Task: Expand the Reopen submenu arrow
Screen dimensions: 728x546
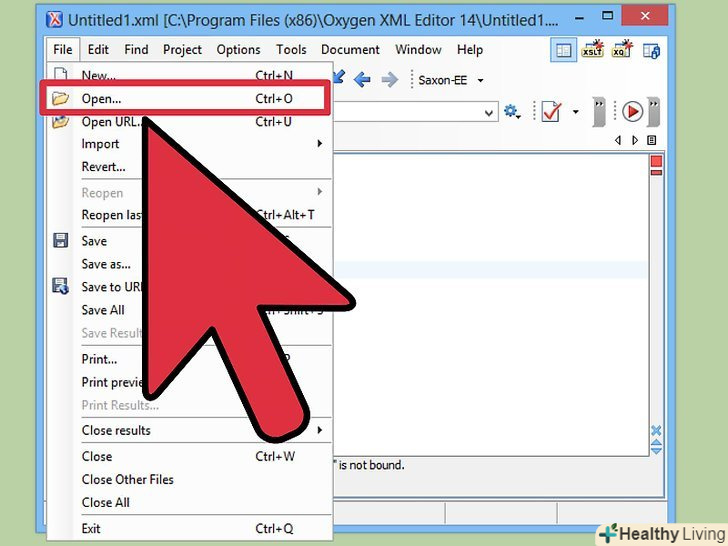Action: 319,192
